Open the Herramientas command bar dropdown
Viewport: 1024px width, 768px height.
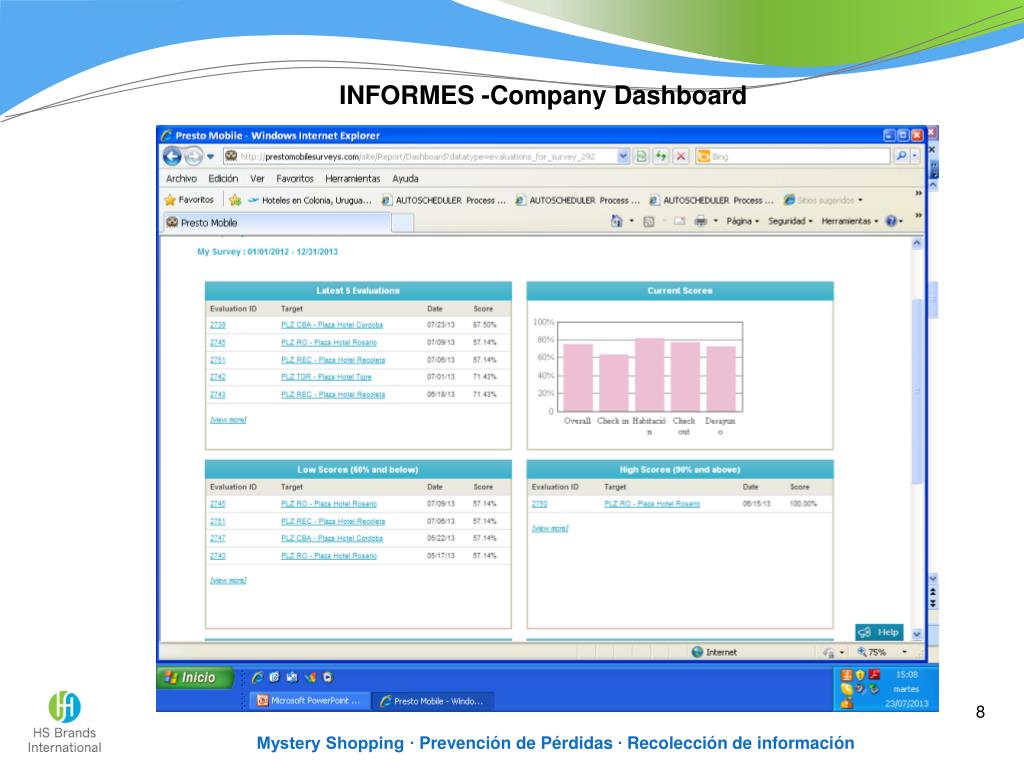point(850,221)
